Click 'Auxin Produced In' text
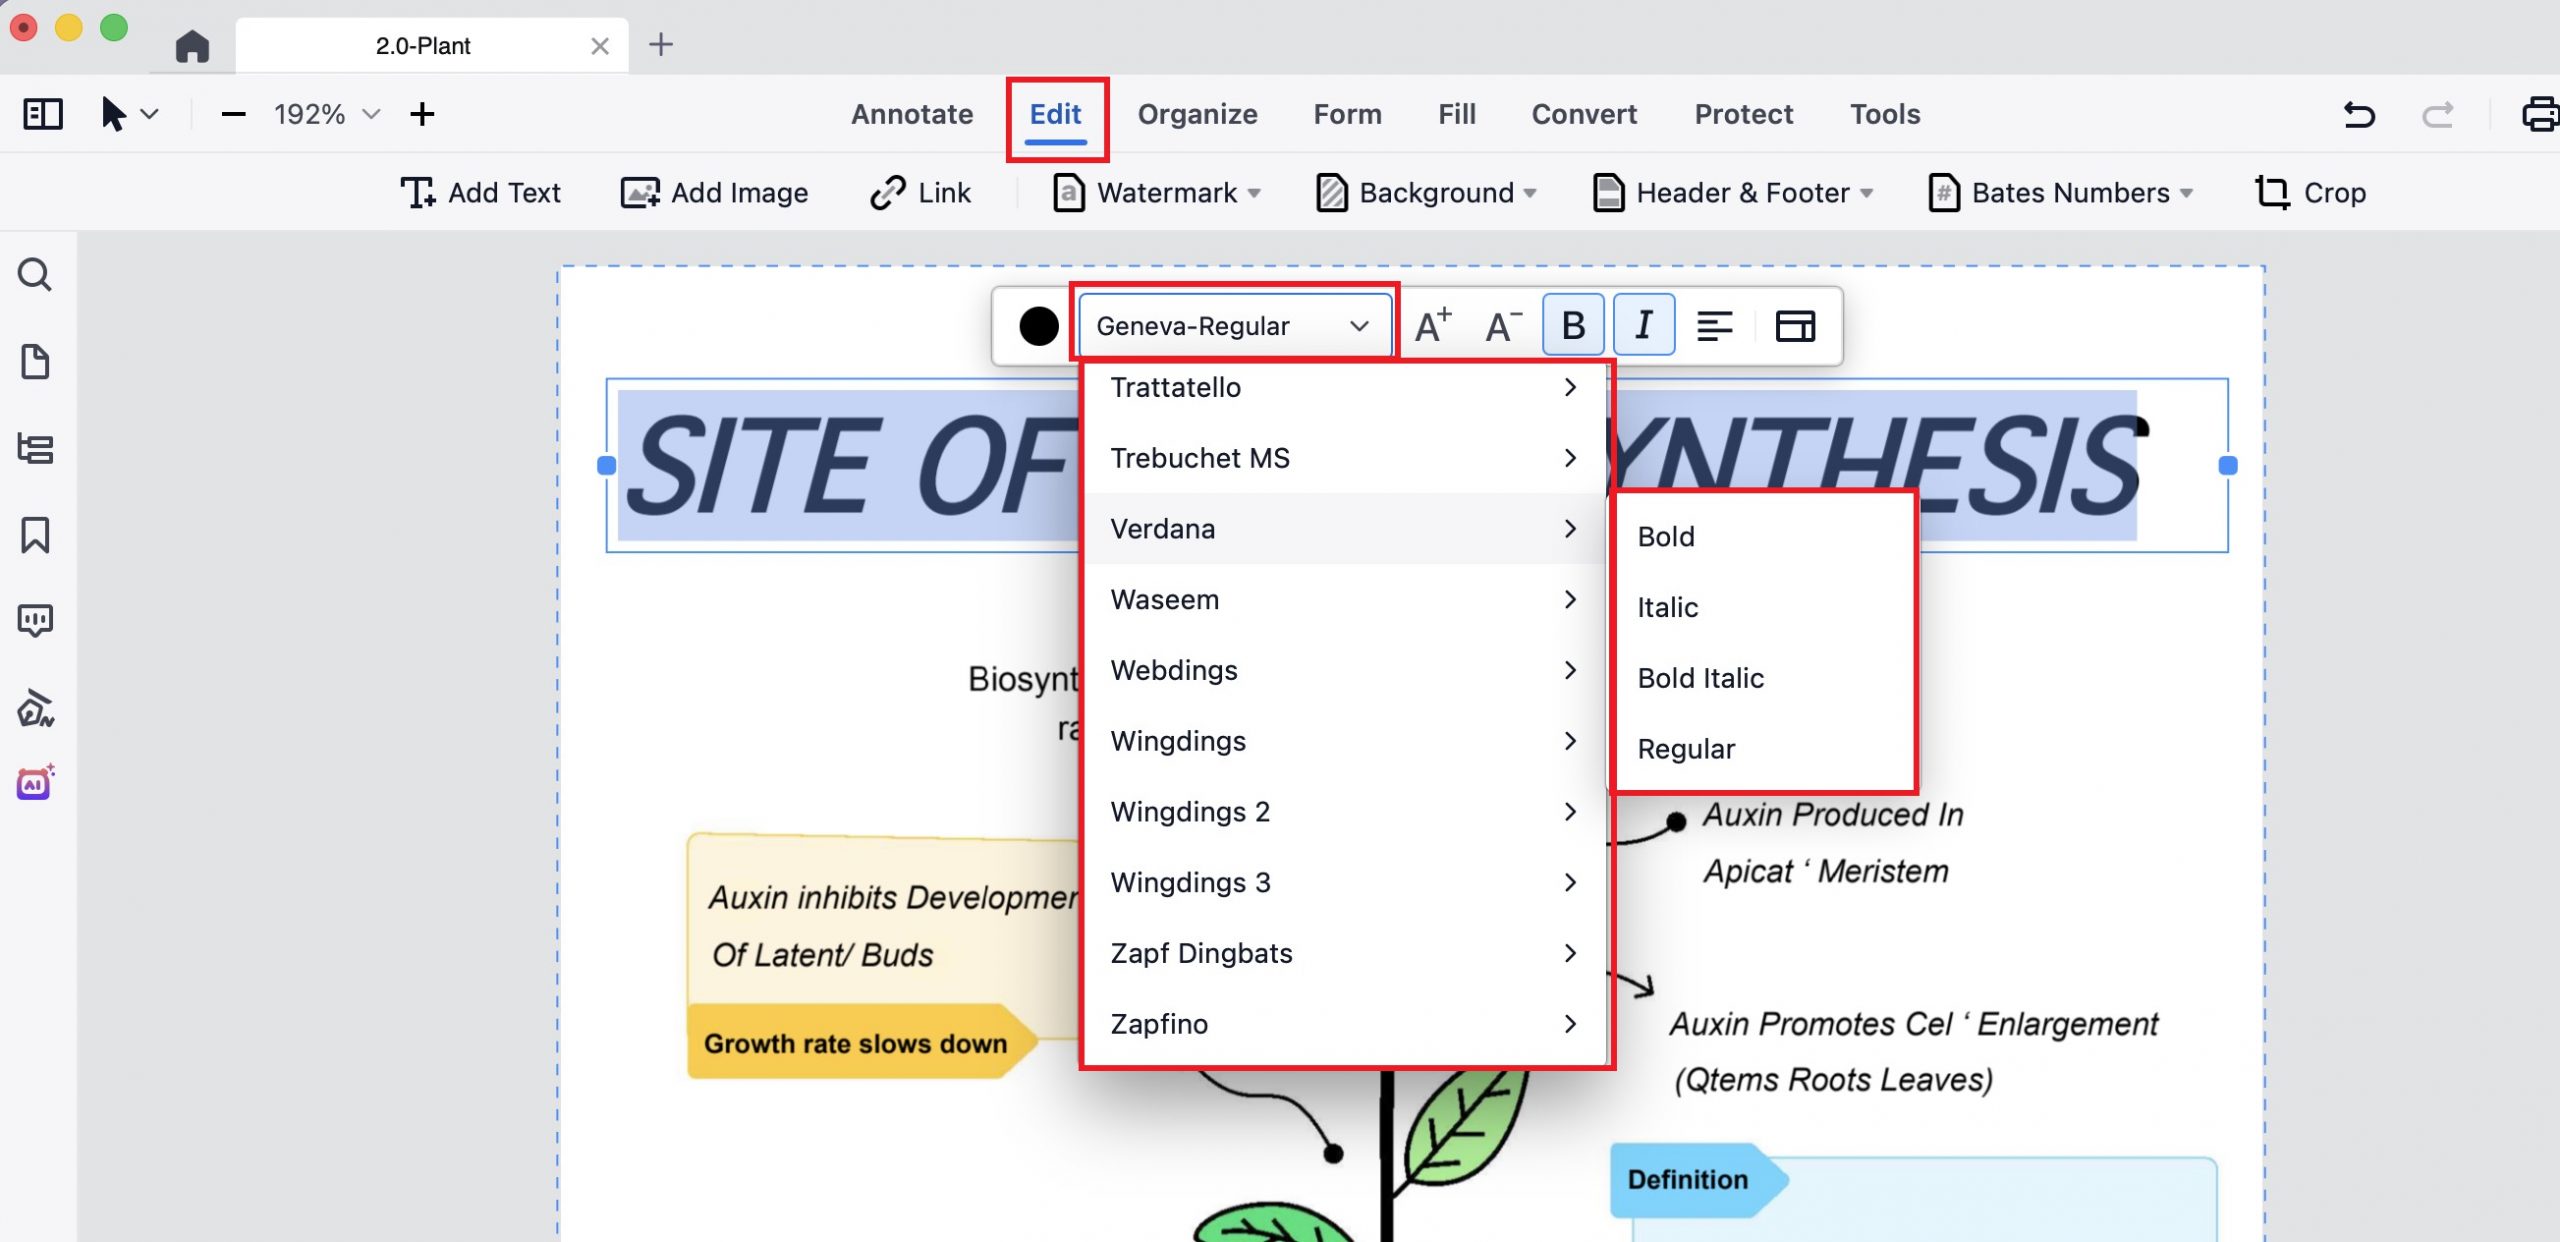The image size is (2560, 1242). (x=1833, y=814)
